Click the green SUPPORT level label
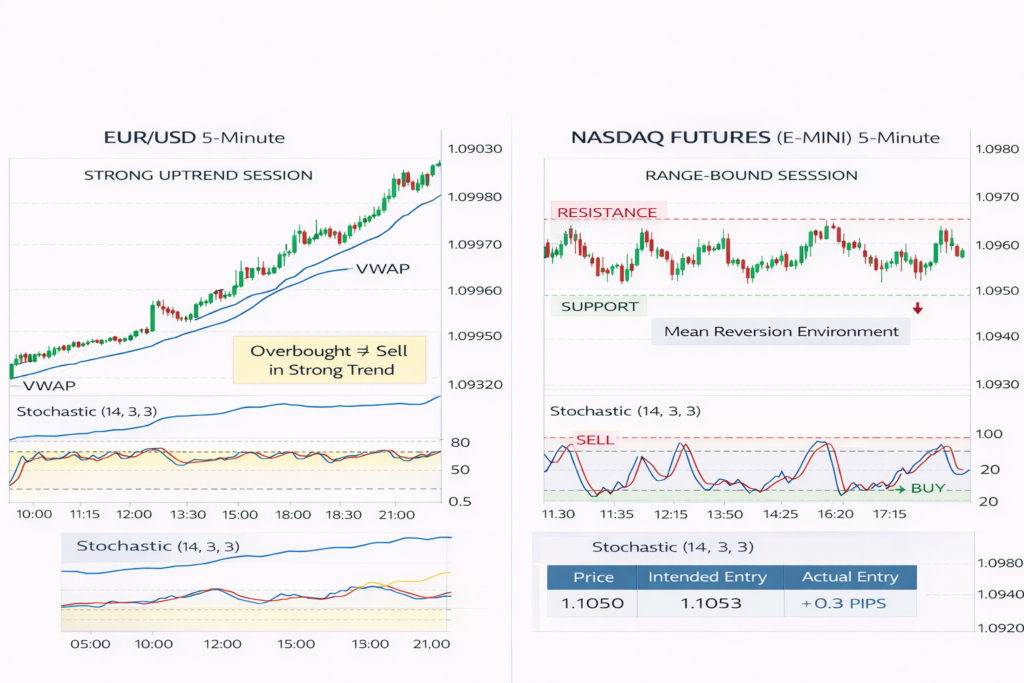1024x683 pixels. 599,306
